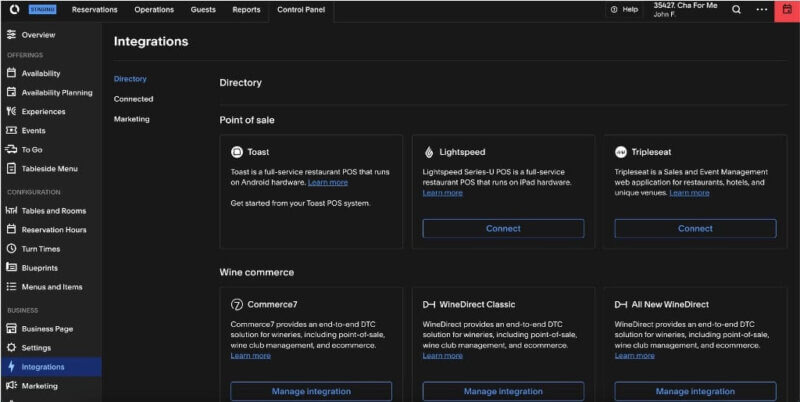Switch to the Marketing integrations section

[x=132, y=119]
